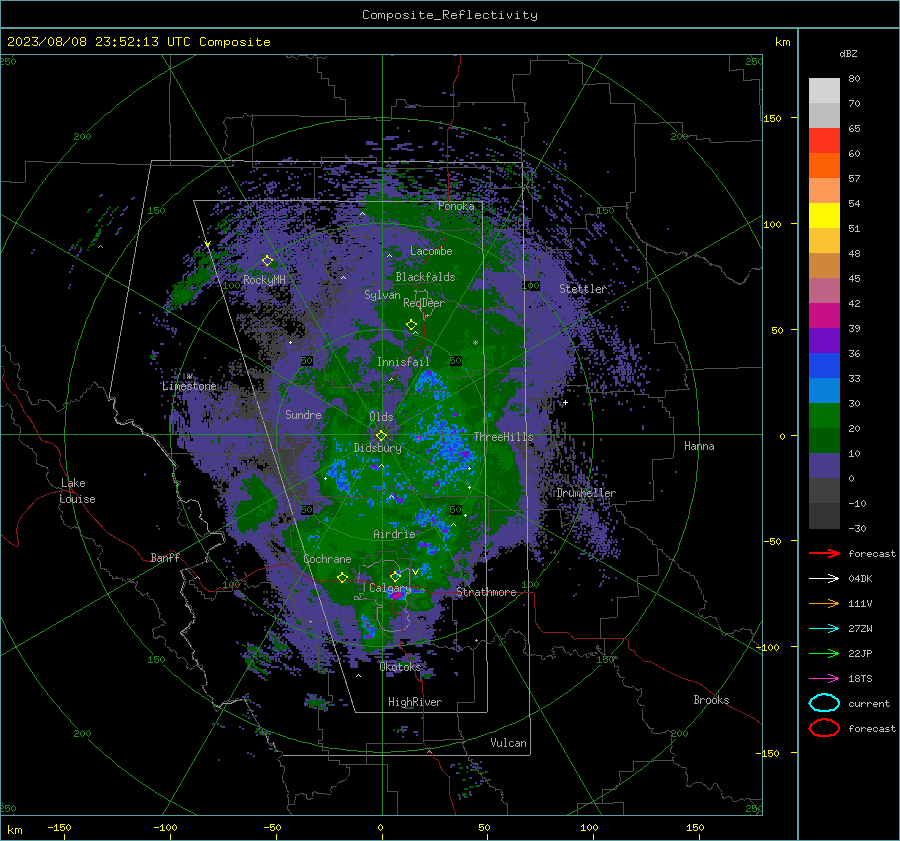Select the pink 42-45 dBZ color swatch
This screenshot has height=841, width=900.
point(824,290)
